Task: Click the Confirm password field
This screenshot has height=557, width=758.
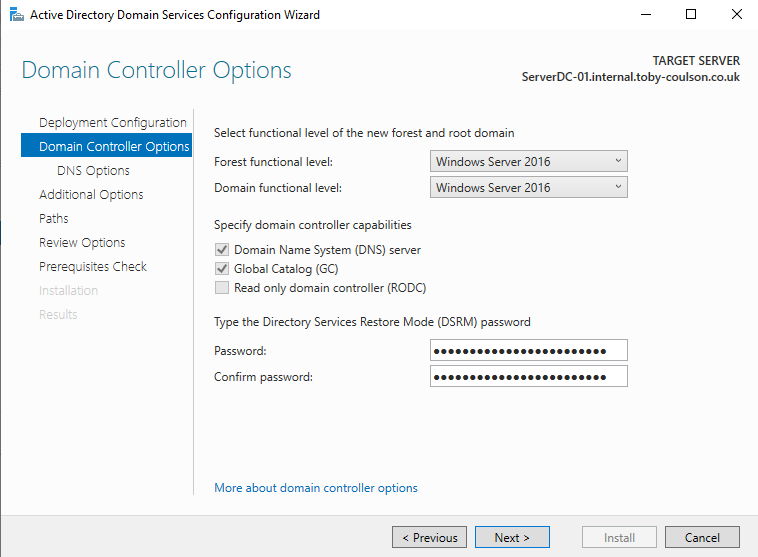Action: point(528,376)
